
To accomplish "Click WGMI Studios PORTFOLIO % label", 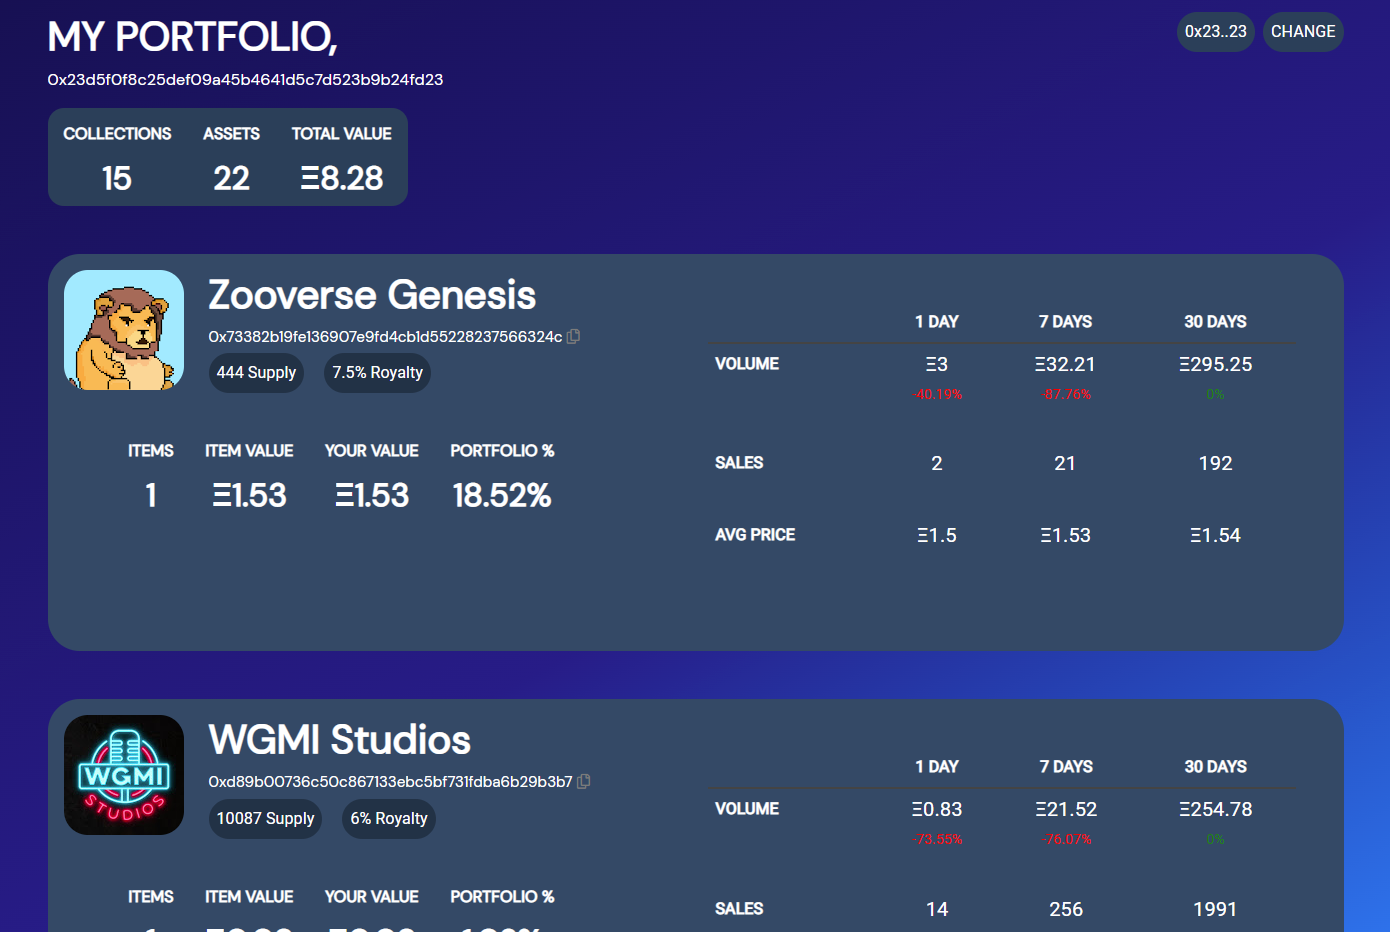I will pos(502,897).
